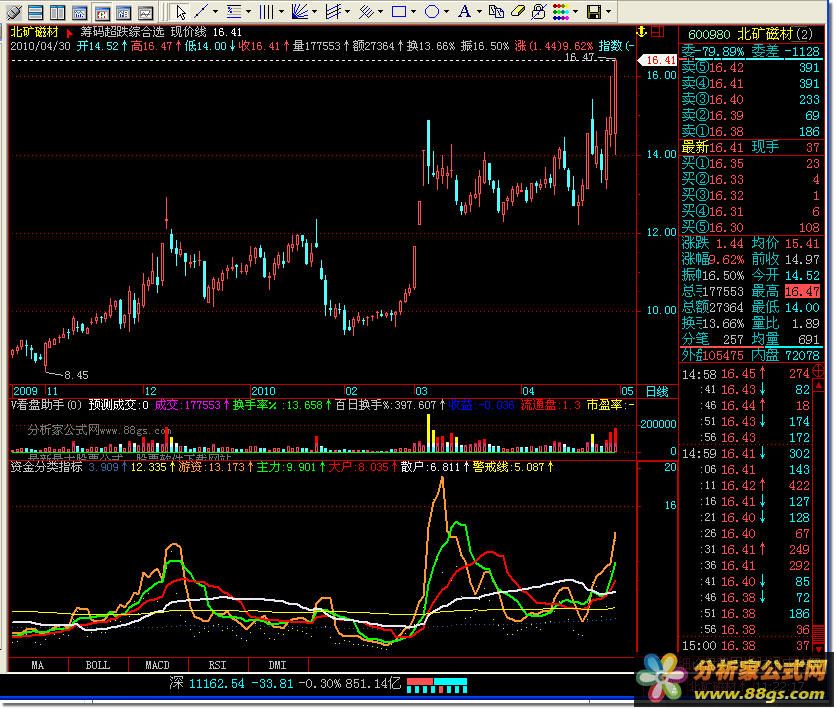
Task: Pick the fan lines drawing tool
Action: [299, 12]
